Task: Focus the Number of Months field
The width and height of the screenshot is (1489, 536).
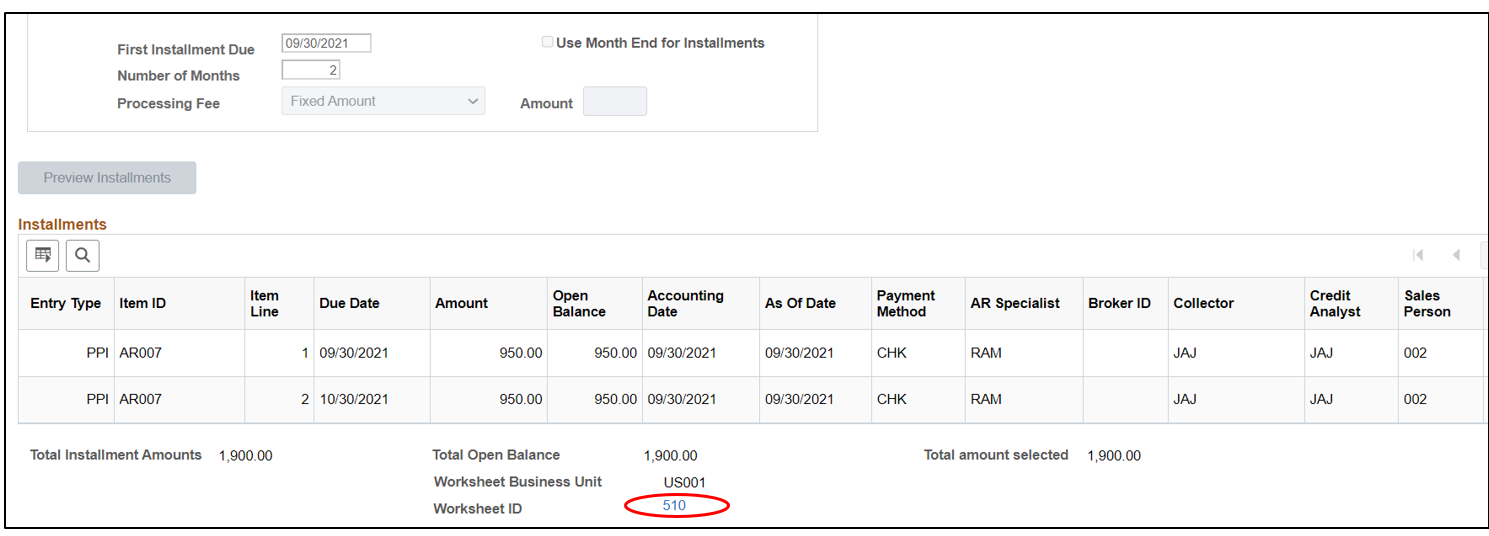Action: coord(311,70)
